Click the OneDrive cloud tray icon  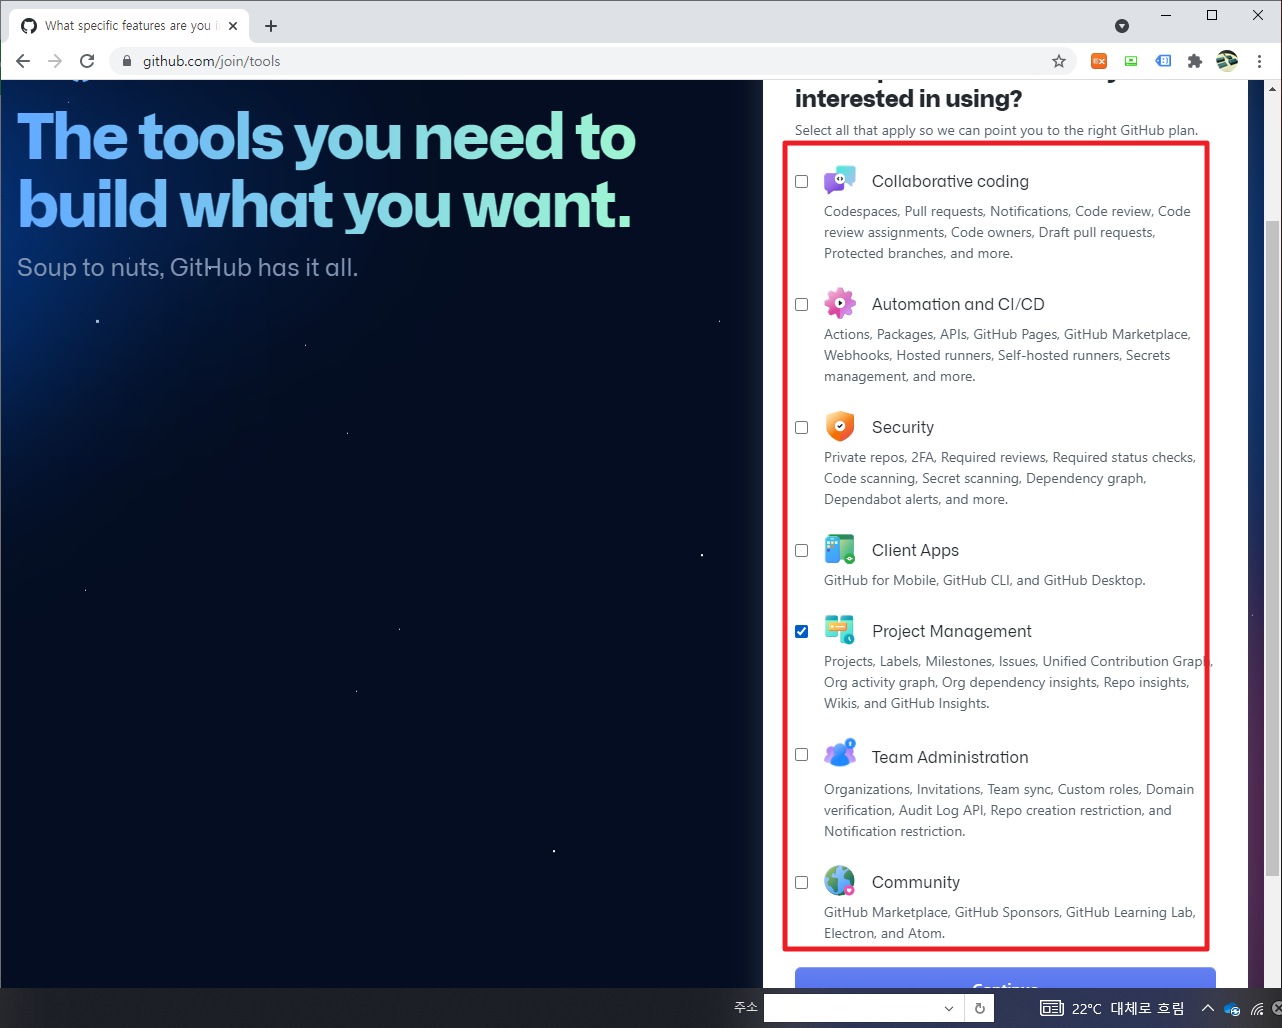pos(1232,1008)
